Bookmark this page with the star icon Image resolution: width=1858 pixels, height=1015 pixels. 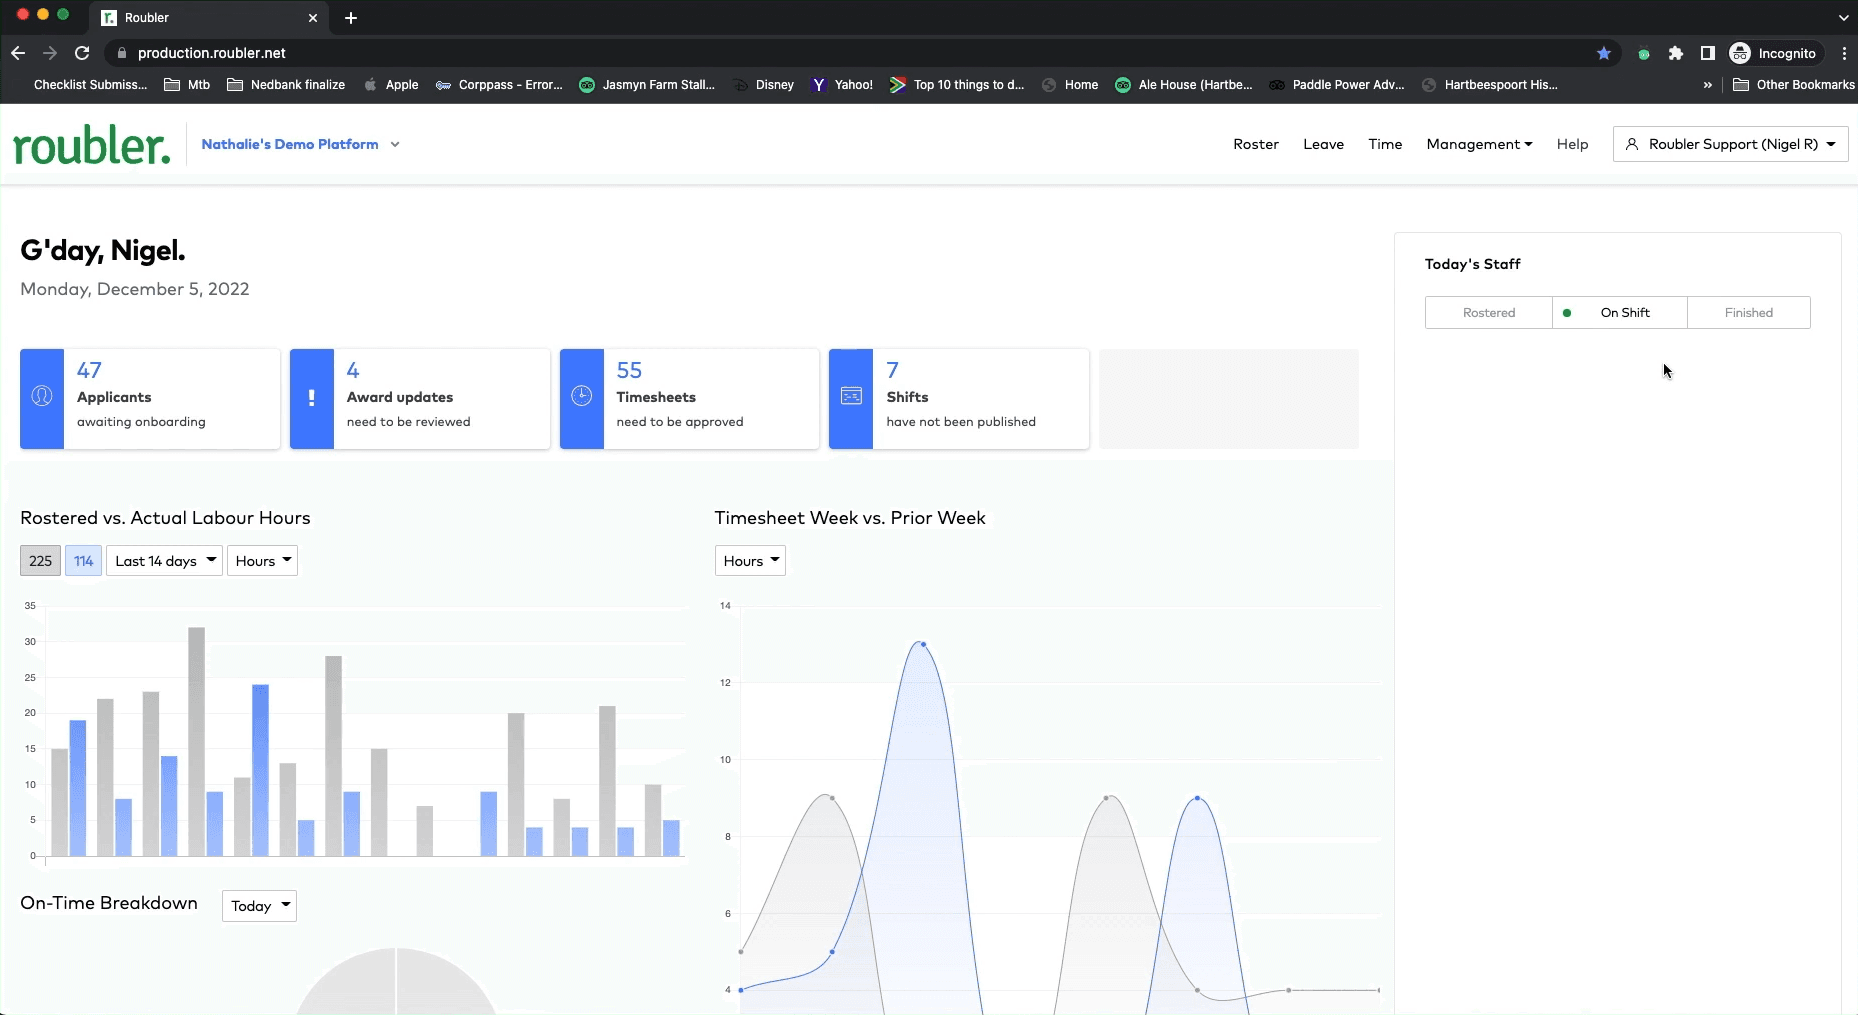point(1604,53)
